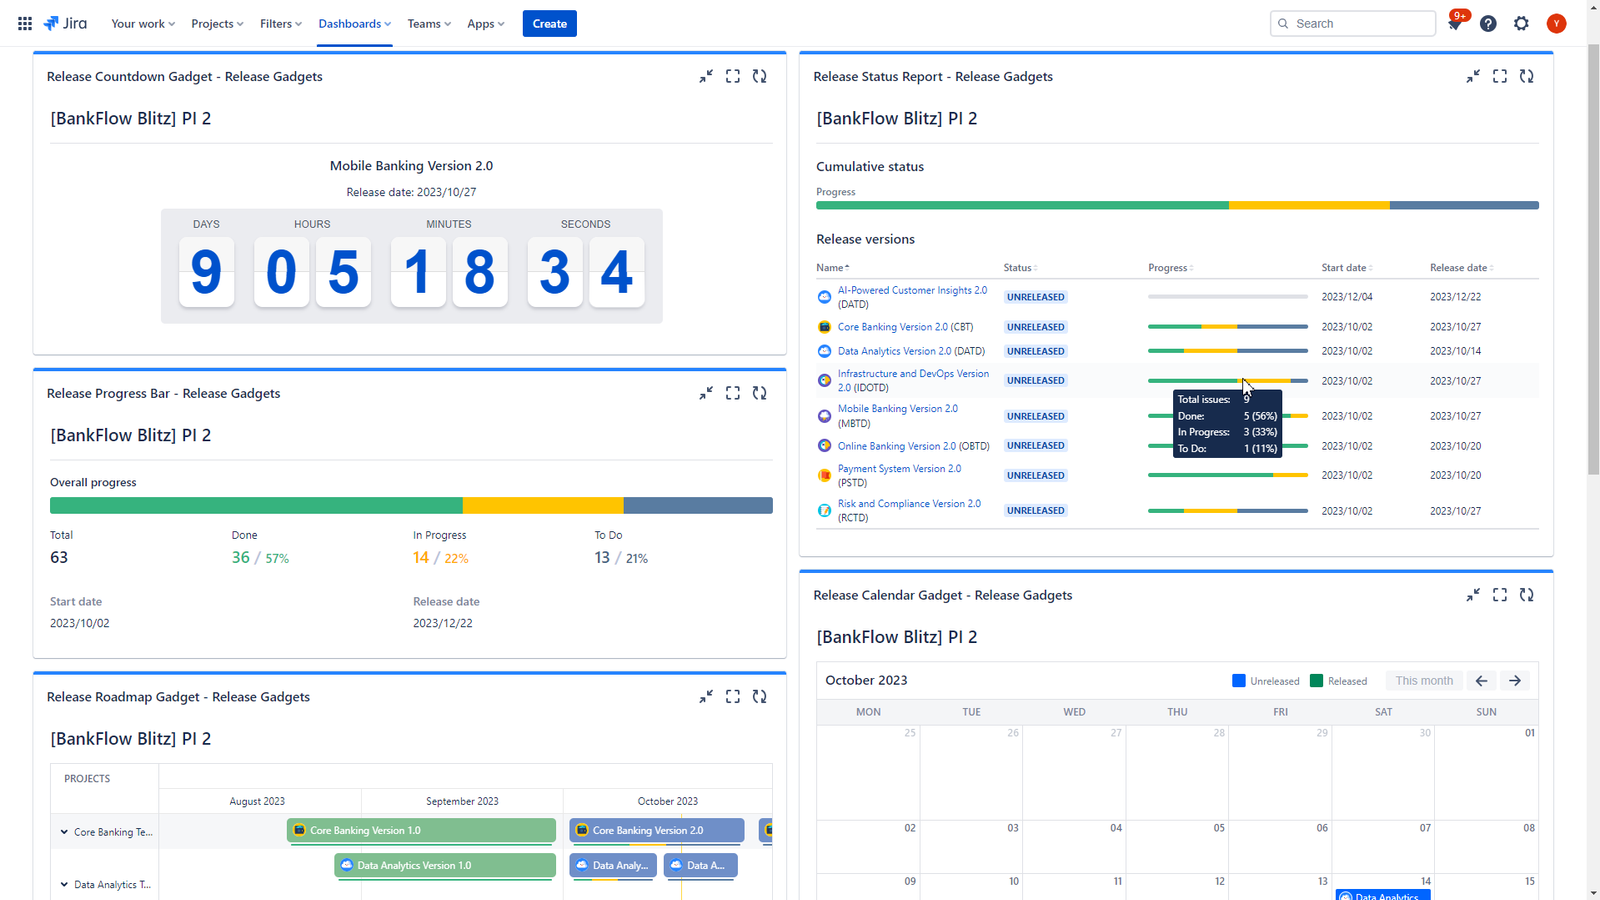The image size is (1600, 900).
Task: Sort release versions by Name column
Action: [833, 268]
